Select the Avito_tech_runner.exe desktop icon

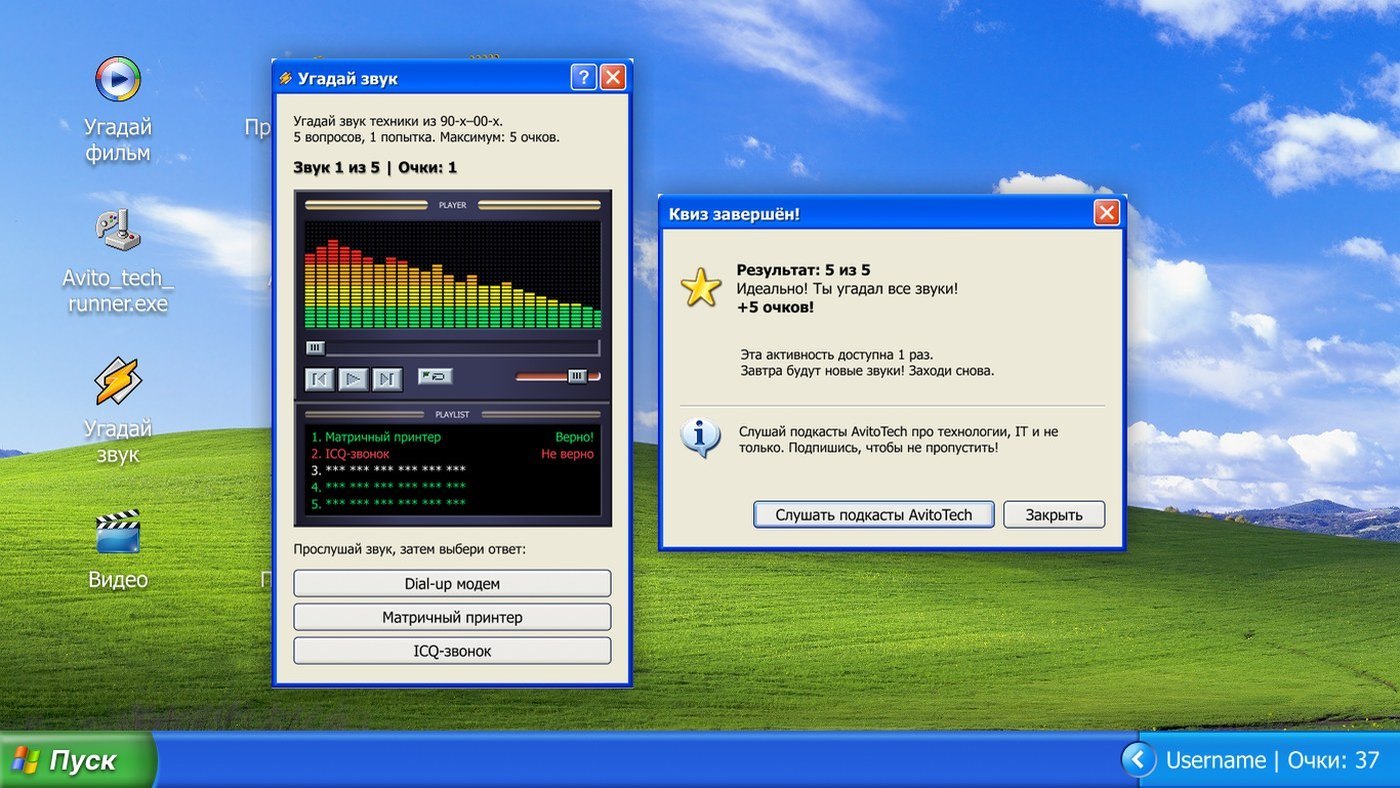(118, 261)
